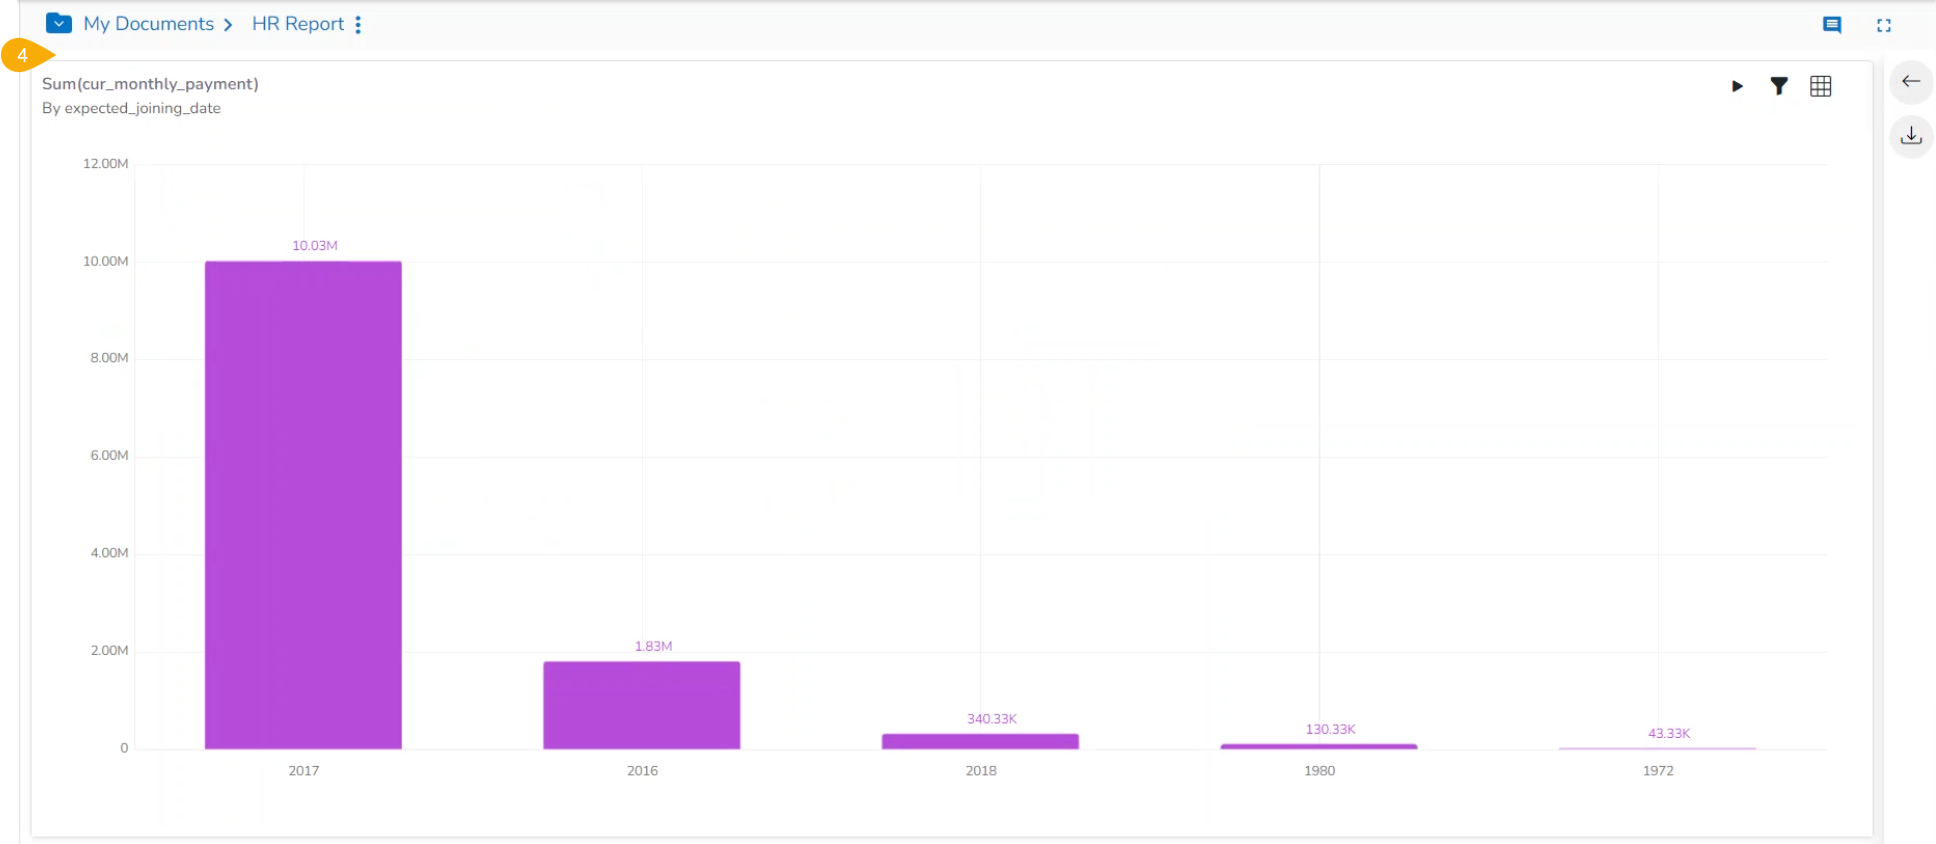1936x844 pixels.
Task: Click the Sum(cur_monthly_payment) chart title
Action: (x=150, y=84)
